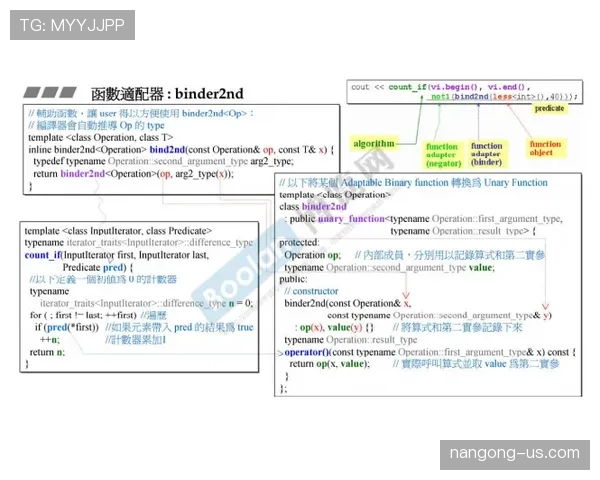Click 'count_if(InputIterator first, InputIterator last,'
Screen dimensions: 600x480
pyautogui.click(x=117, y=255)
